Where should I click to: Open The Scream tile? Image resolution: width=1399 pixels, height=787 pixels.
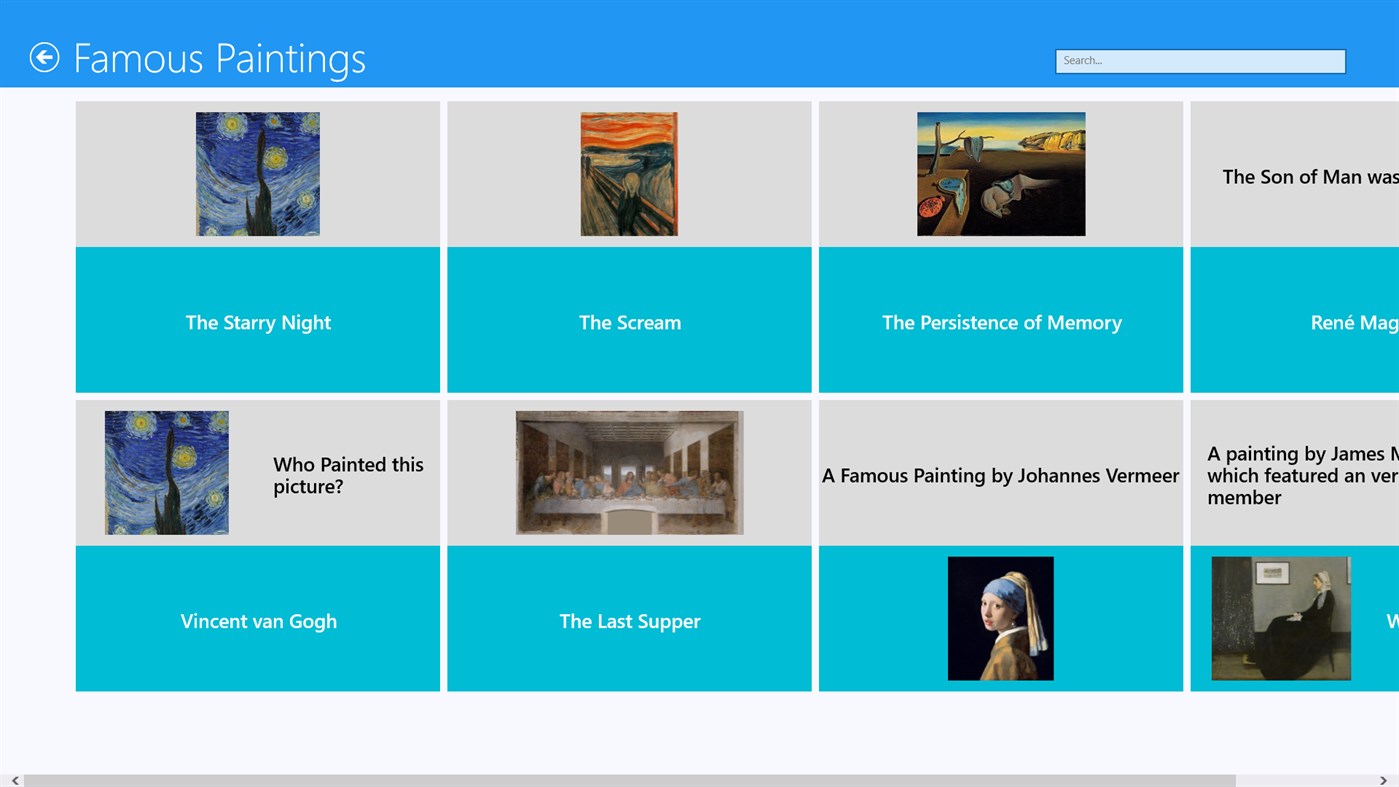pos(629,320)
